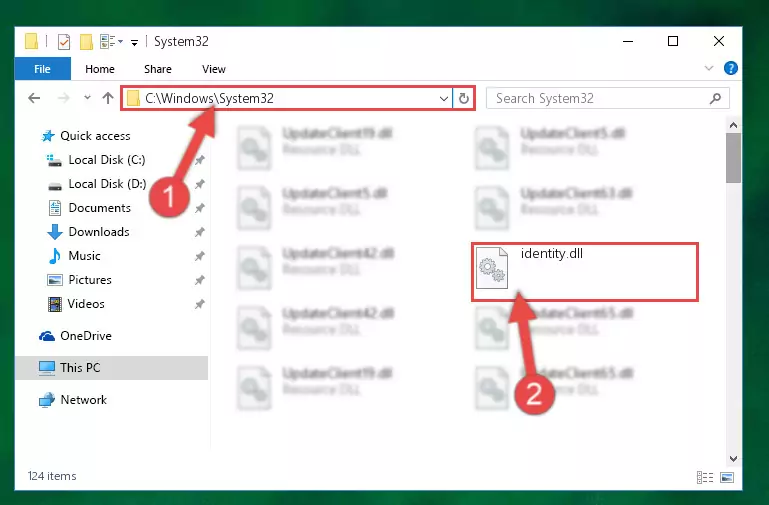Go forward with the Forward arrow
The image size is (769, 505).
click(x=63, y=98)
